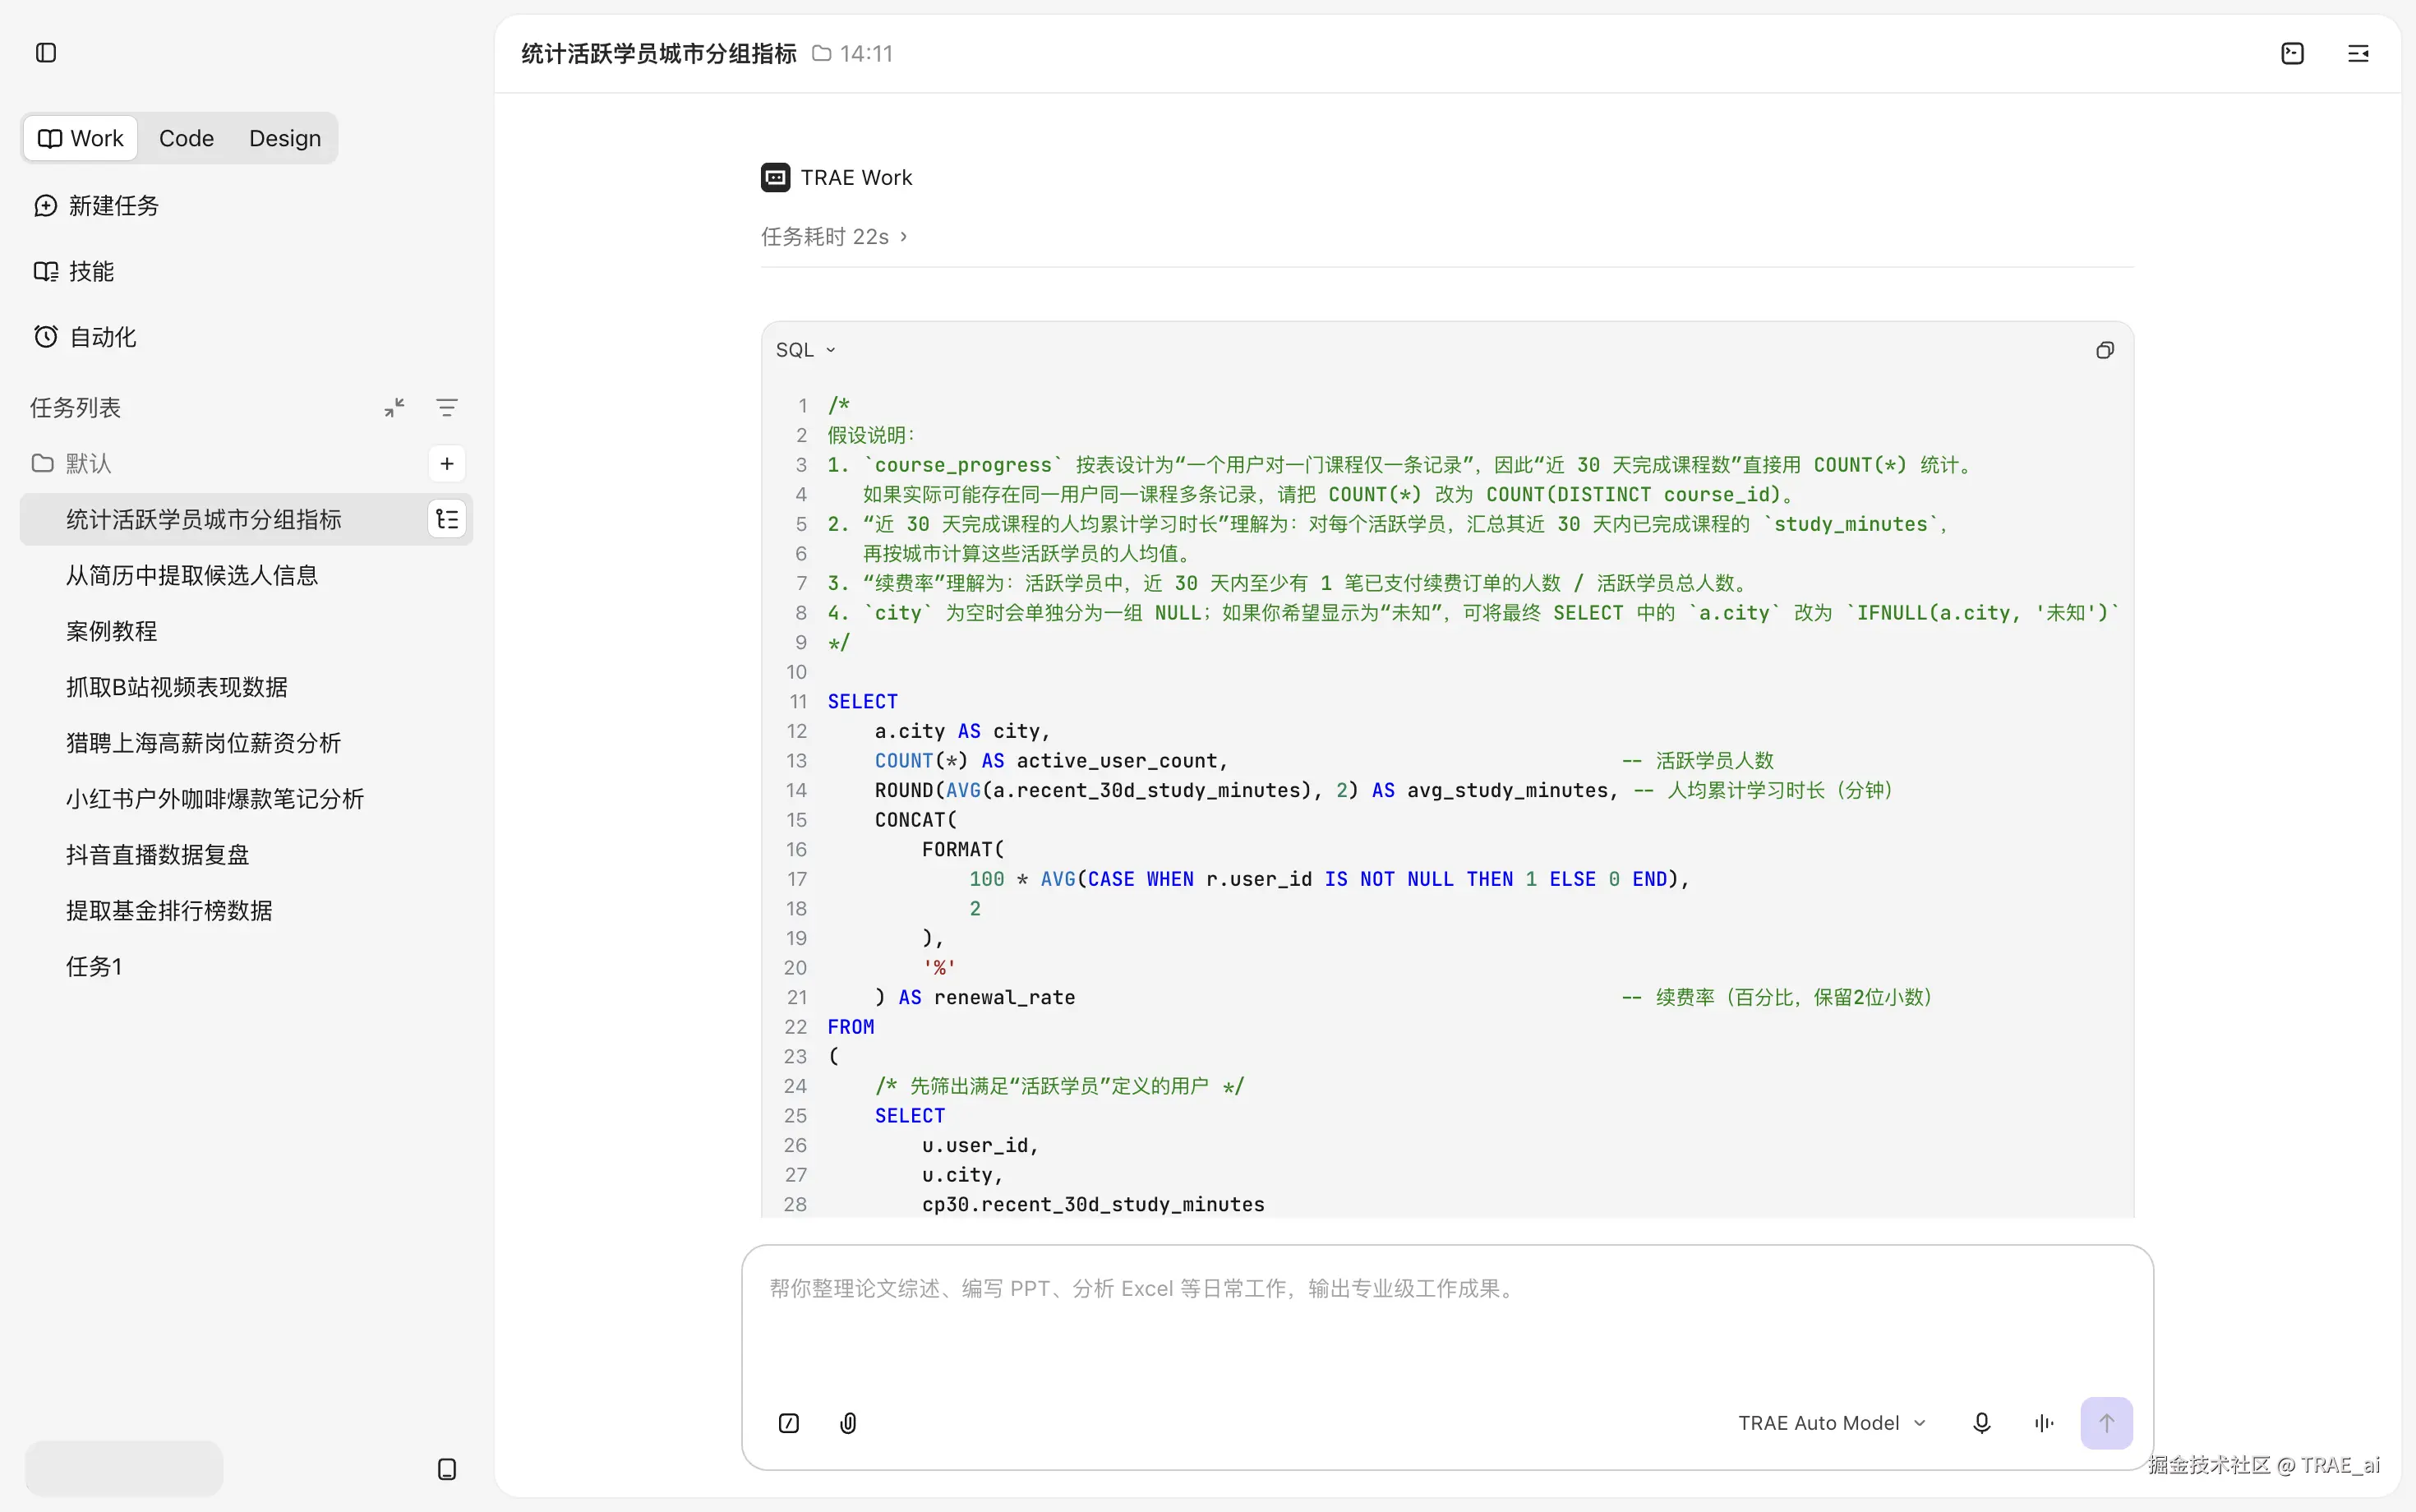The height and width of the screenshot is (1512, 2416).
Task: Copy the SQL code block
Action: click(2105, 350)
